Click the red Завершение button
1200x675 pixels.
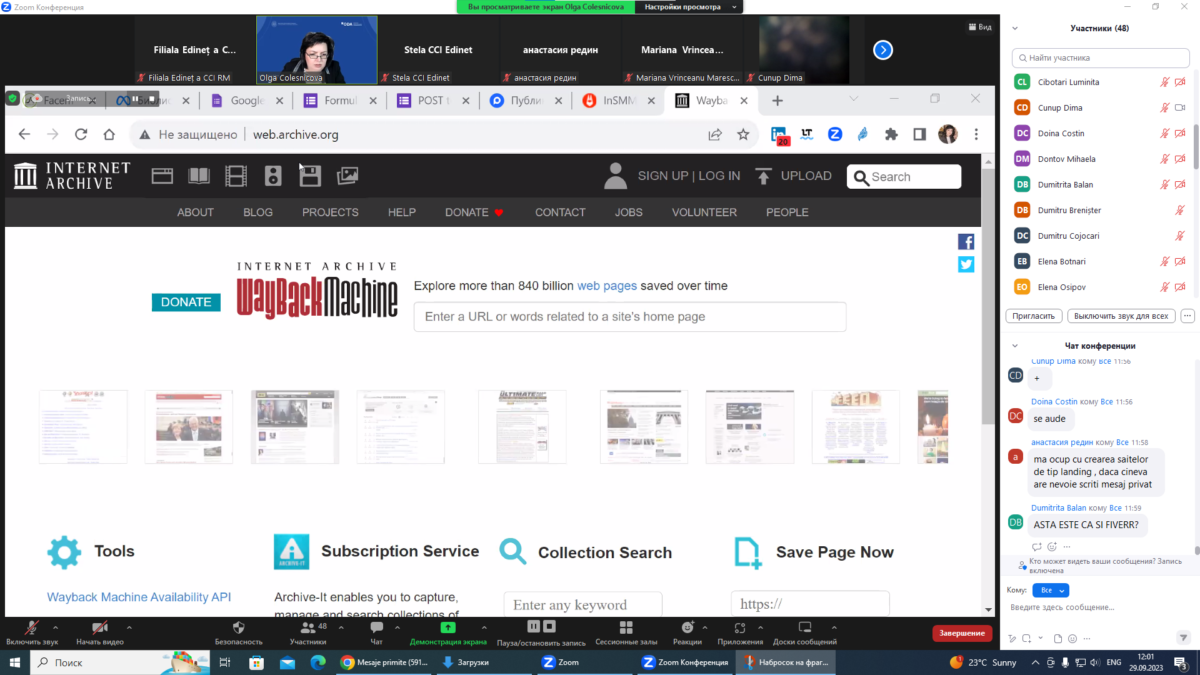963,633
